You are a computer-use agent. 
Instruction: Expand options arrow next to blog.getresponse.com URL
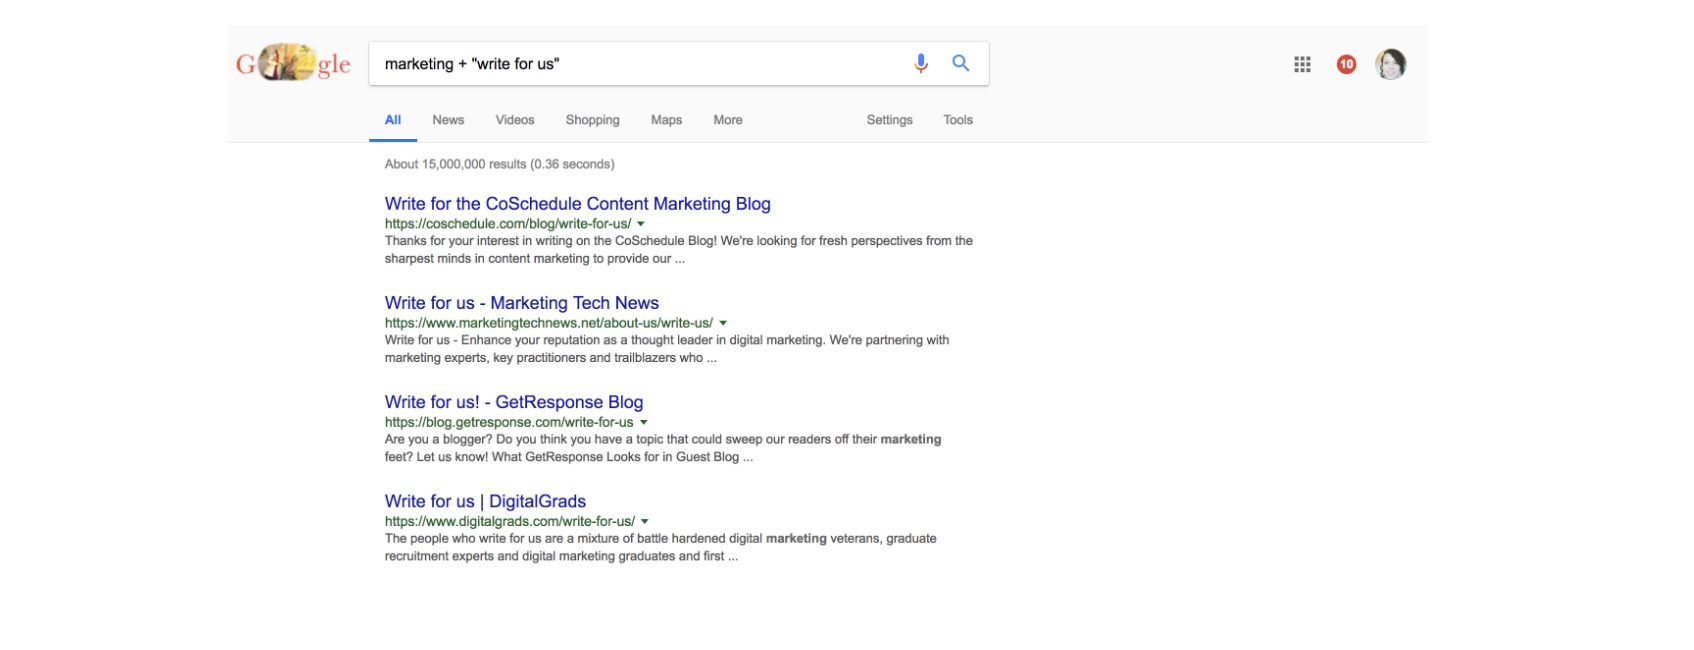644,422
